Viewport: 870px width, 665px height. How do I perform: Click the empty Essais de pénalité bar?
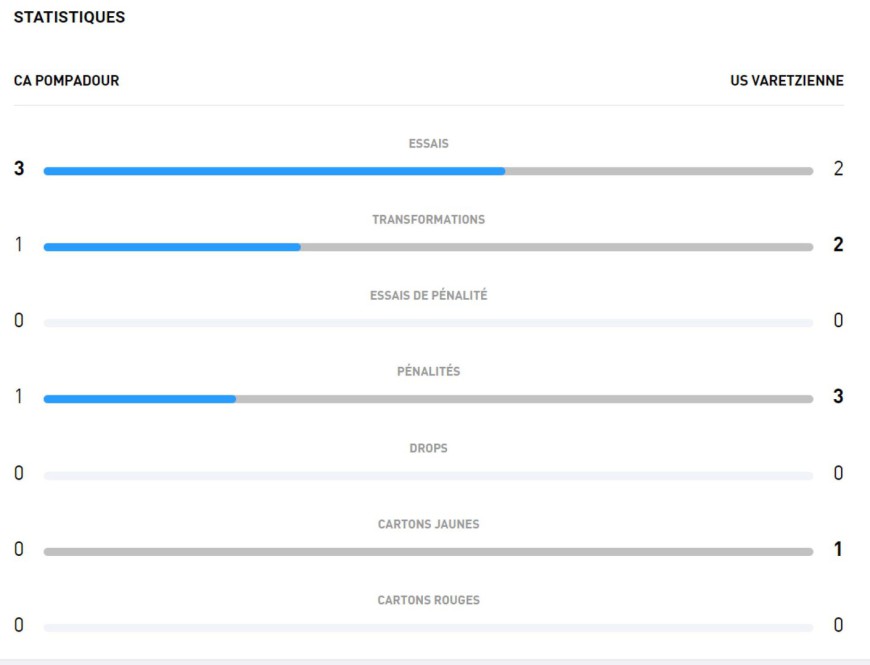428,323
